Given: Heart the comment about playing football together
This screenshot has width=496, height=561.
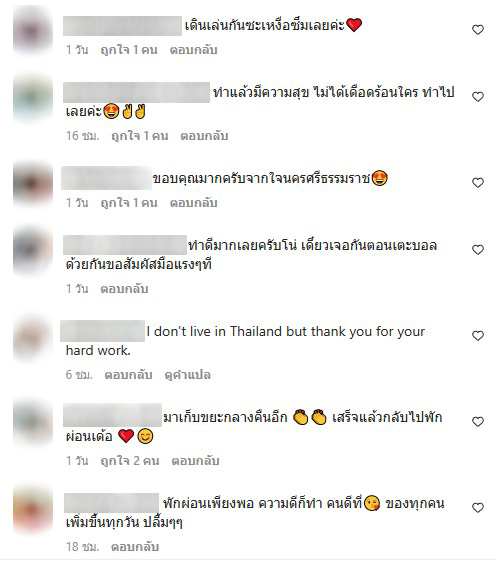Looking at the screenshot, I should [x=478, y=250].
